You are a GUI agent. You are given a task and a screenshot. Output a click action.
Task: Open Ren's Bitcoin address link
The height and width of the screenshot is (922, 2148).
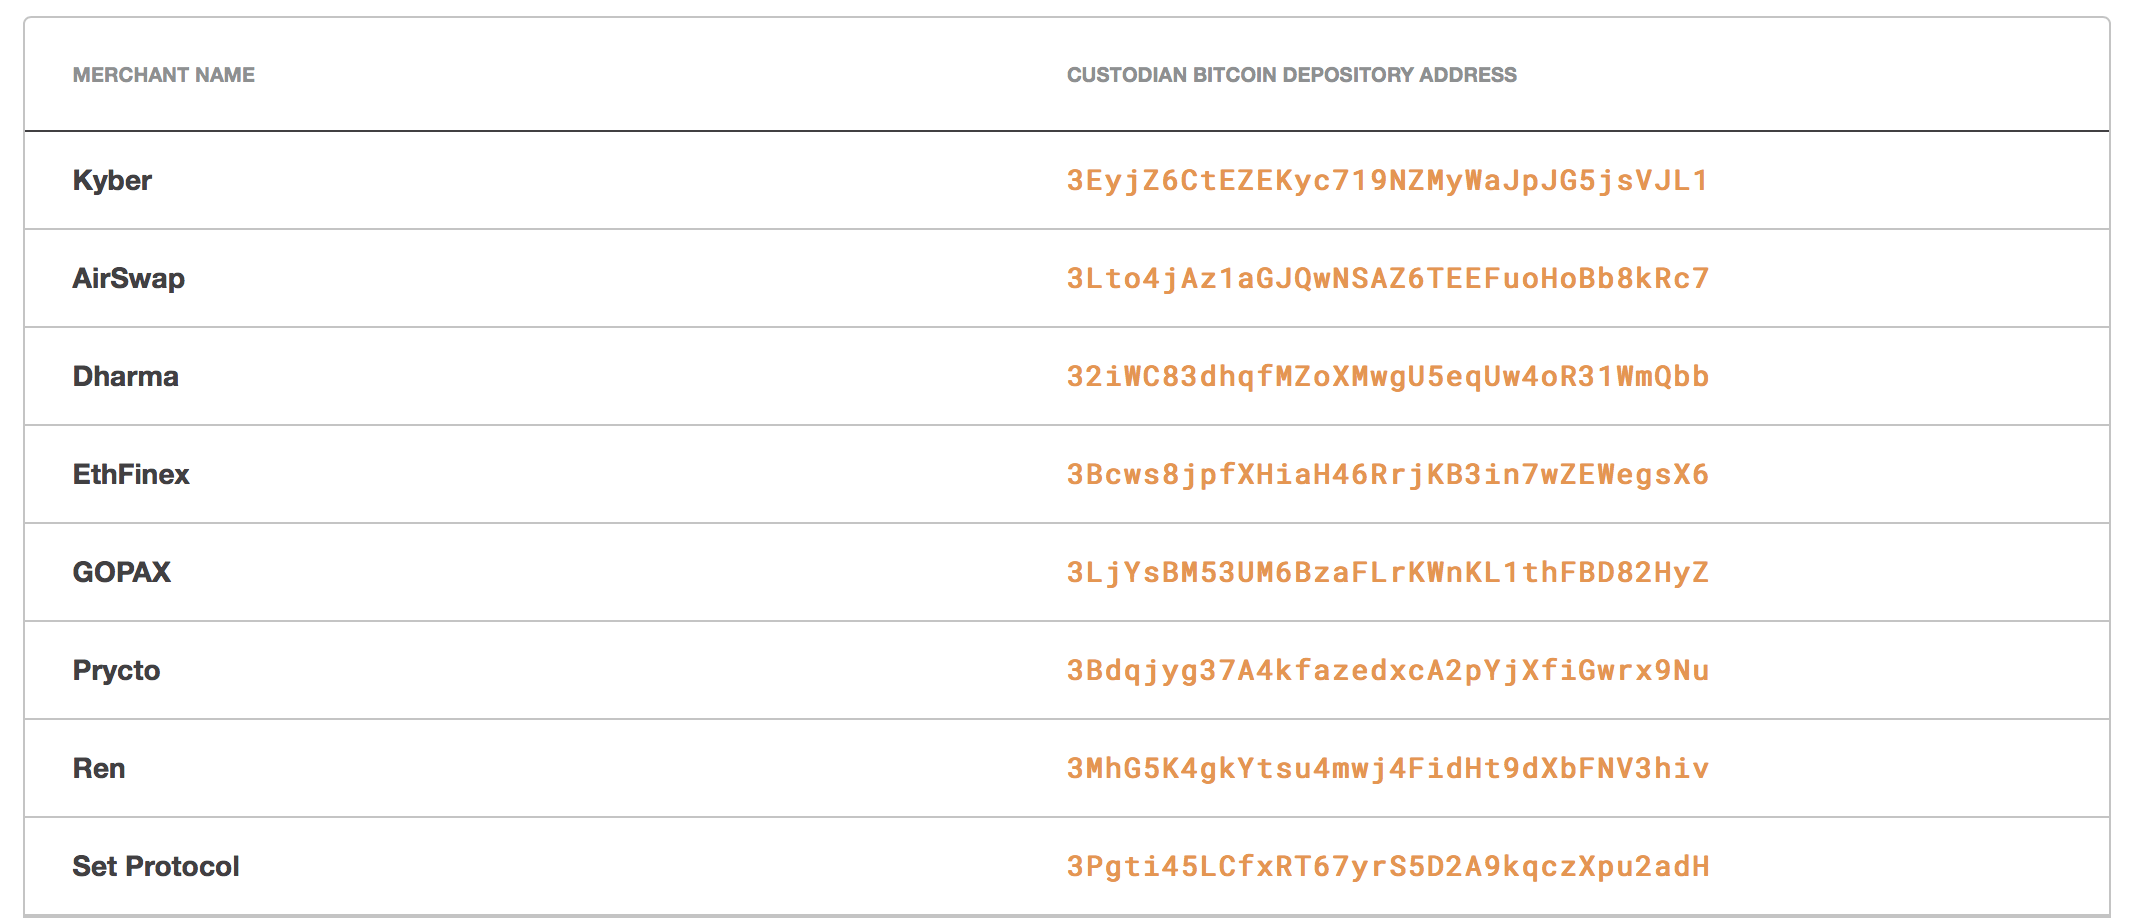point(1388,768)
